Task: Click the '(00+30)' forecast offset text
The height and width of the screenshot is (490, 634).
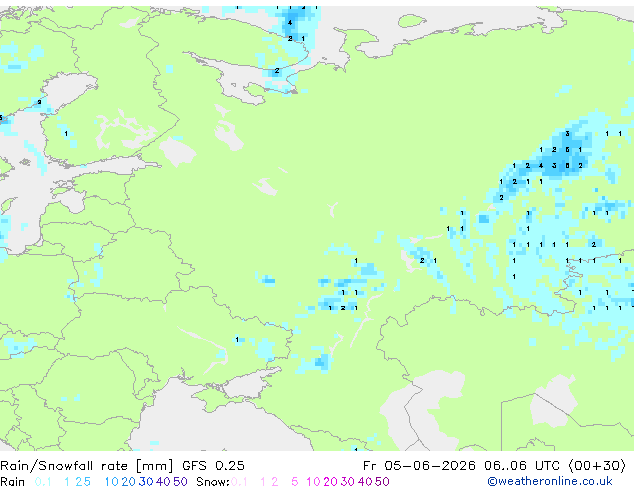Action: (x=597, y=466)
